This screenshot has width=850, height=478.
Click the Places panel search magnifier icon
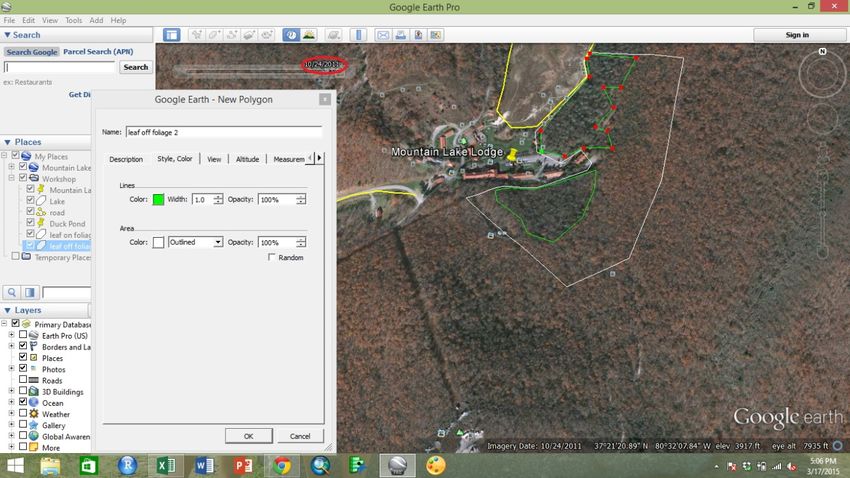click(x=12, y=293)
